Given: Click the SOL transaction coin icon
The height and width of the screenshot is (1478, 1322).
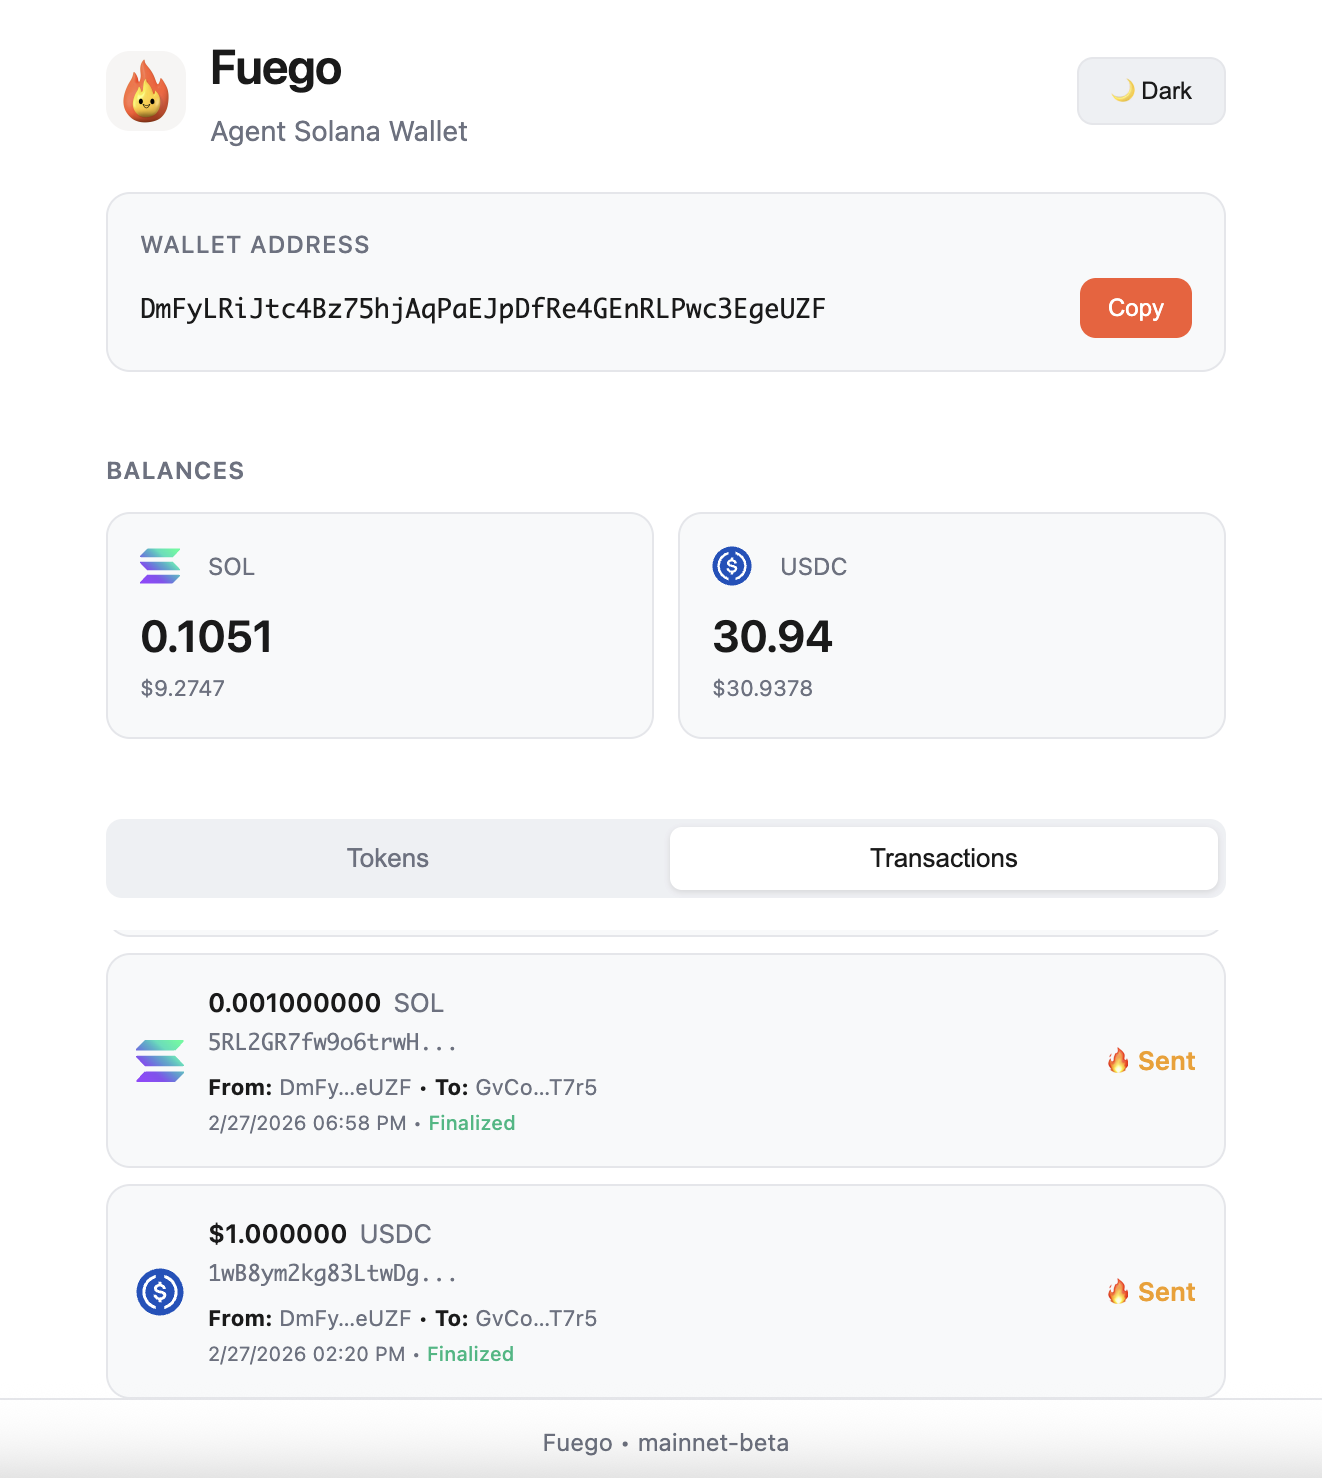Looking at the screenshot, I should [x=160, y=1061].
